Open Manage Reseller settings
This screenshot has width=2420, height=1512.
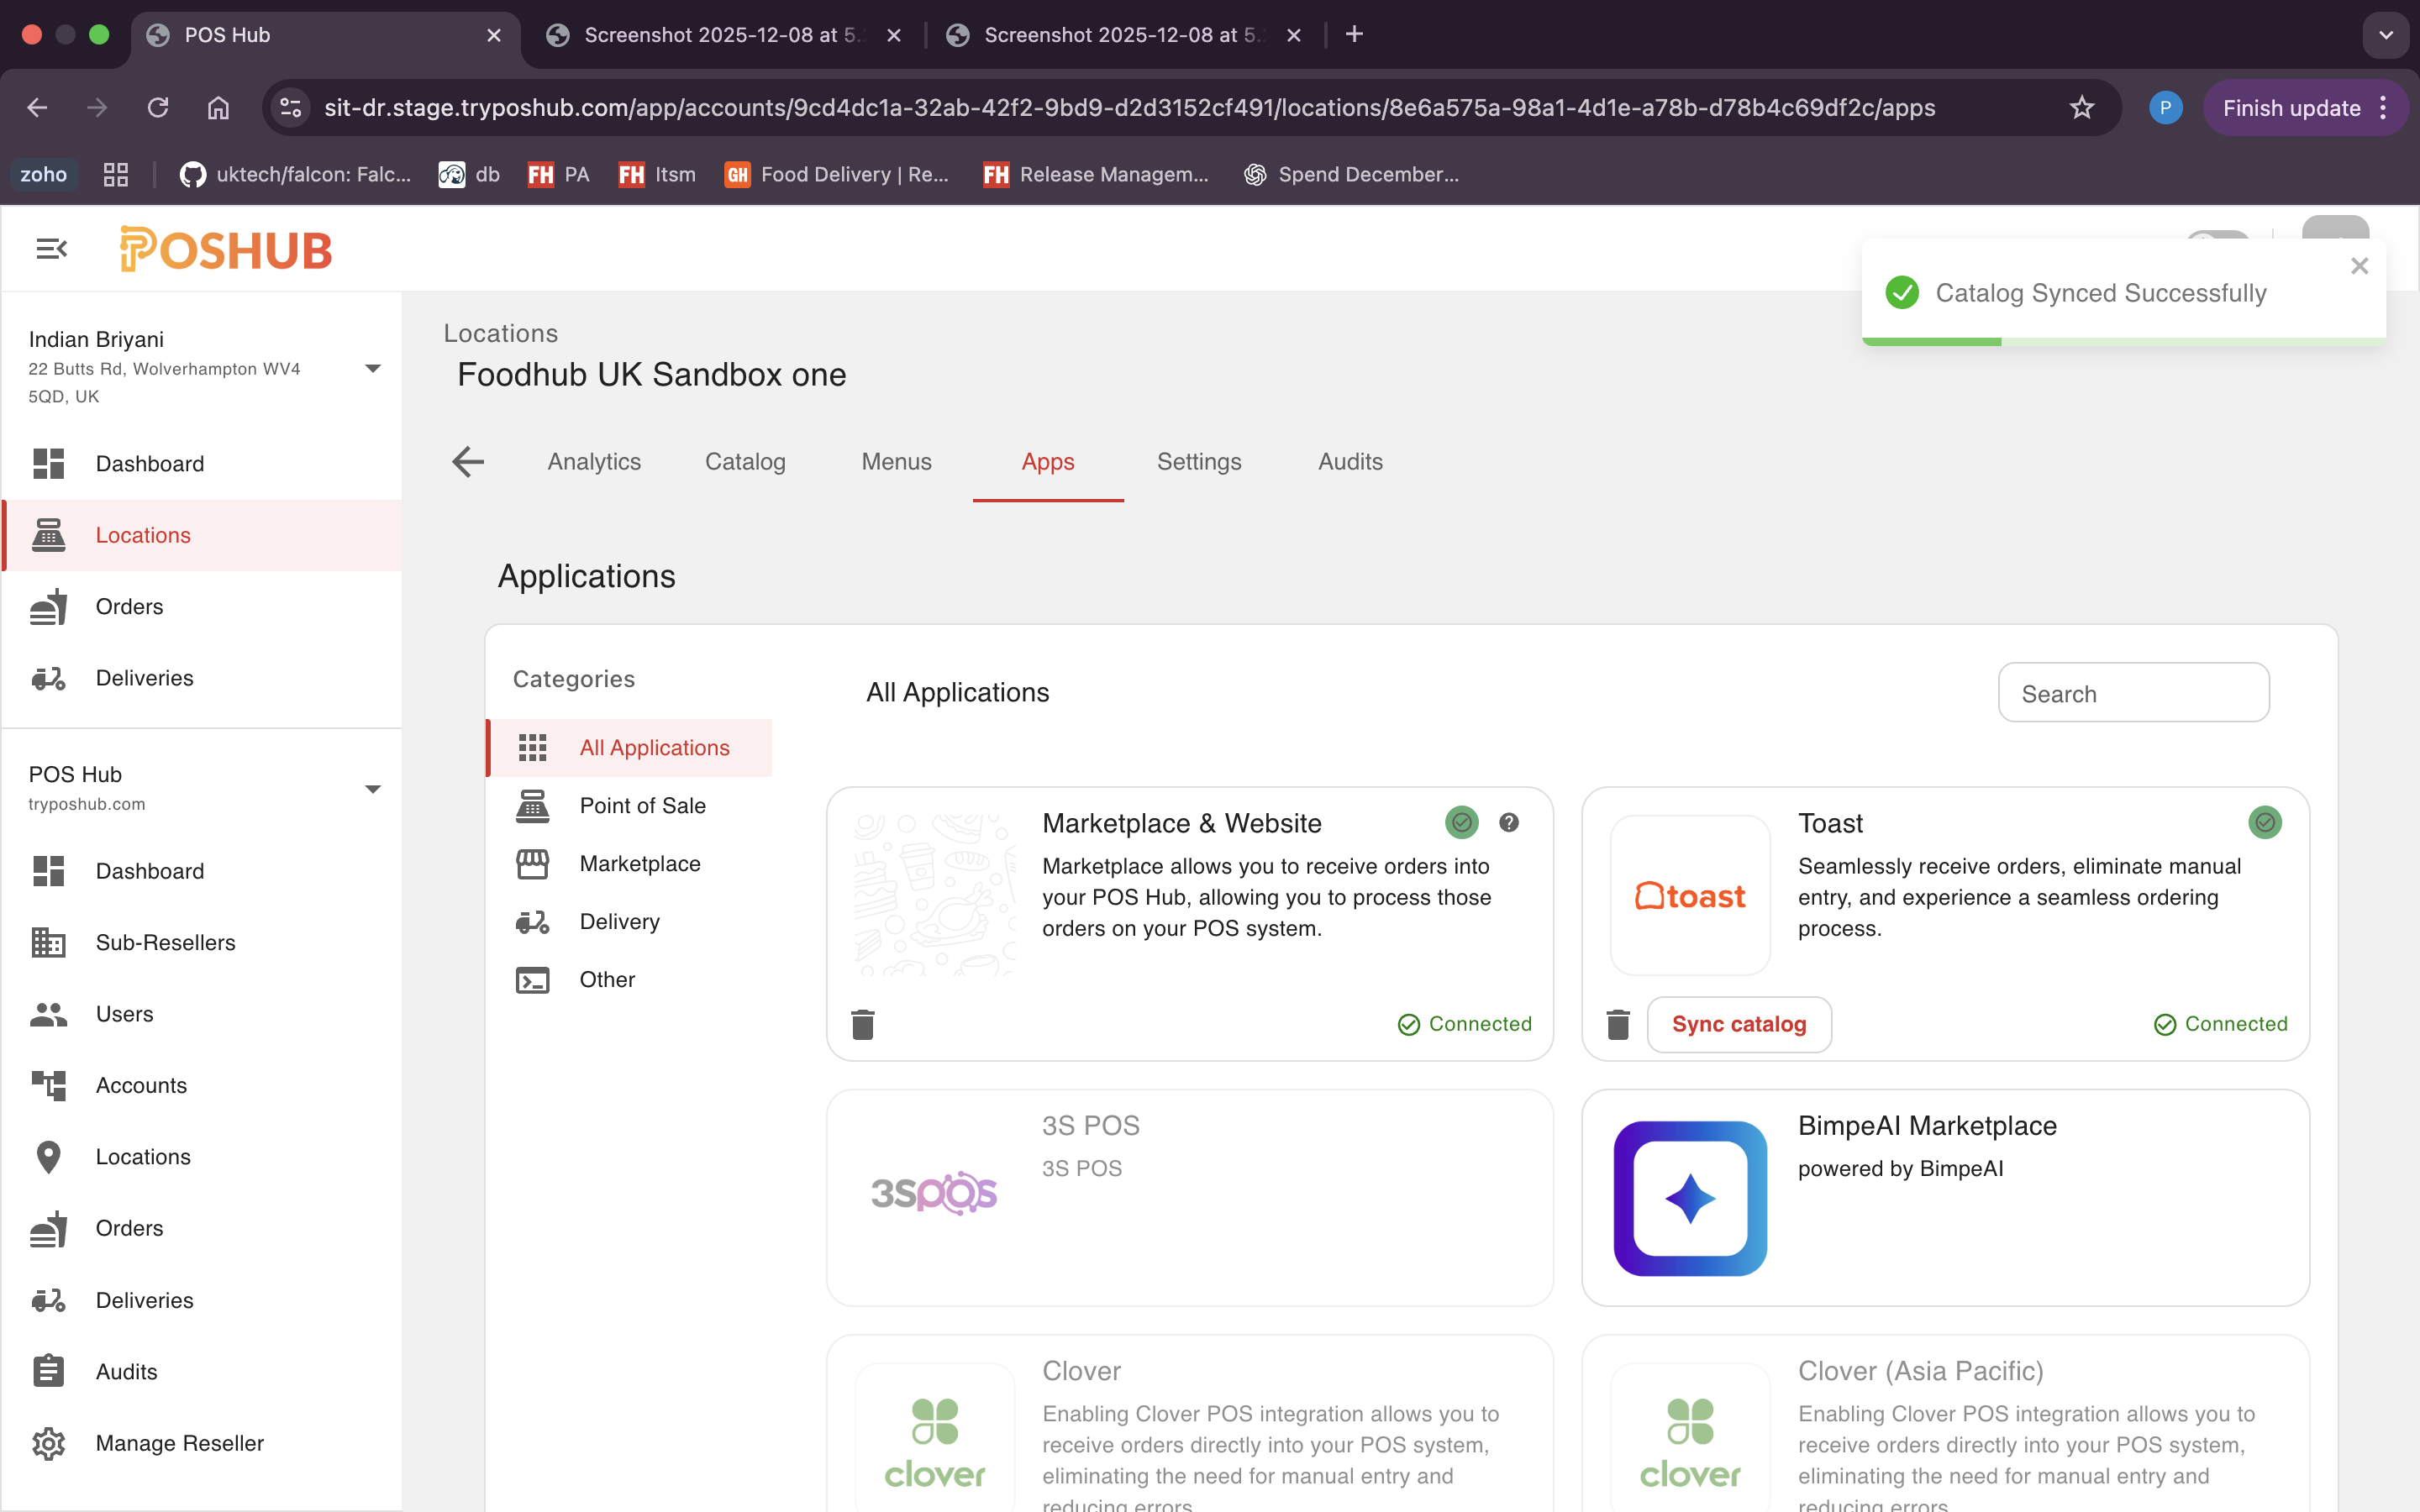pos(179,1443)
